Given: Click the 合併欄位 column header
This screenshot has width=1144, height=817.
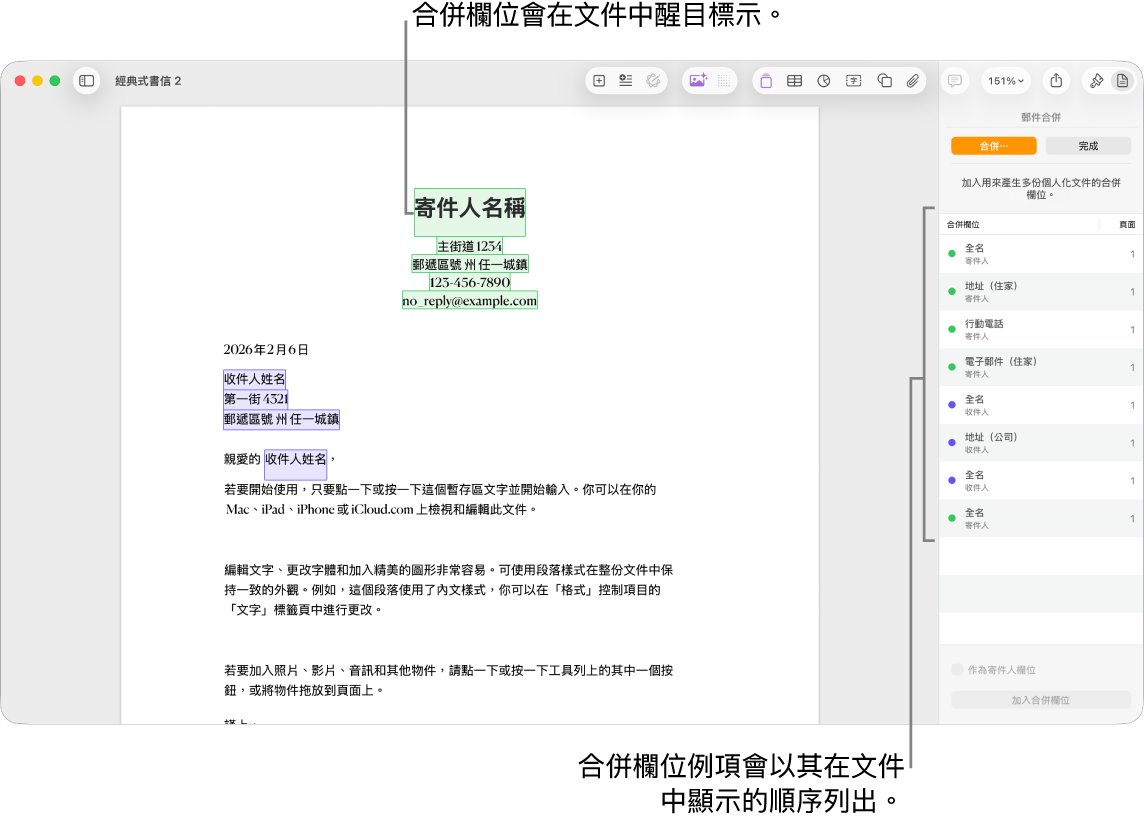Looking at the screenshot, I should [963, 225].
